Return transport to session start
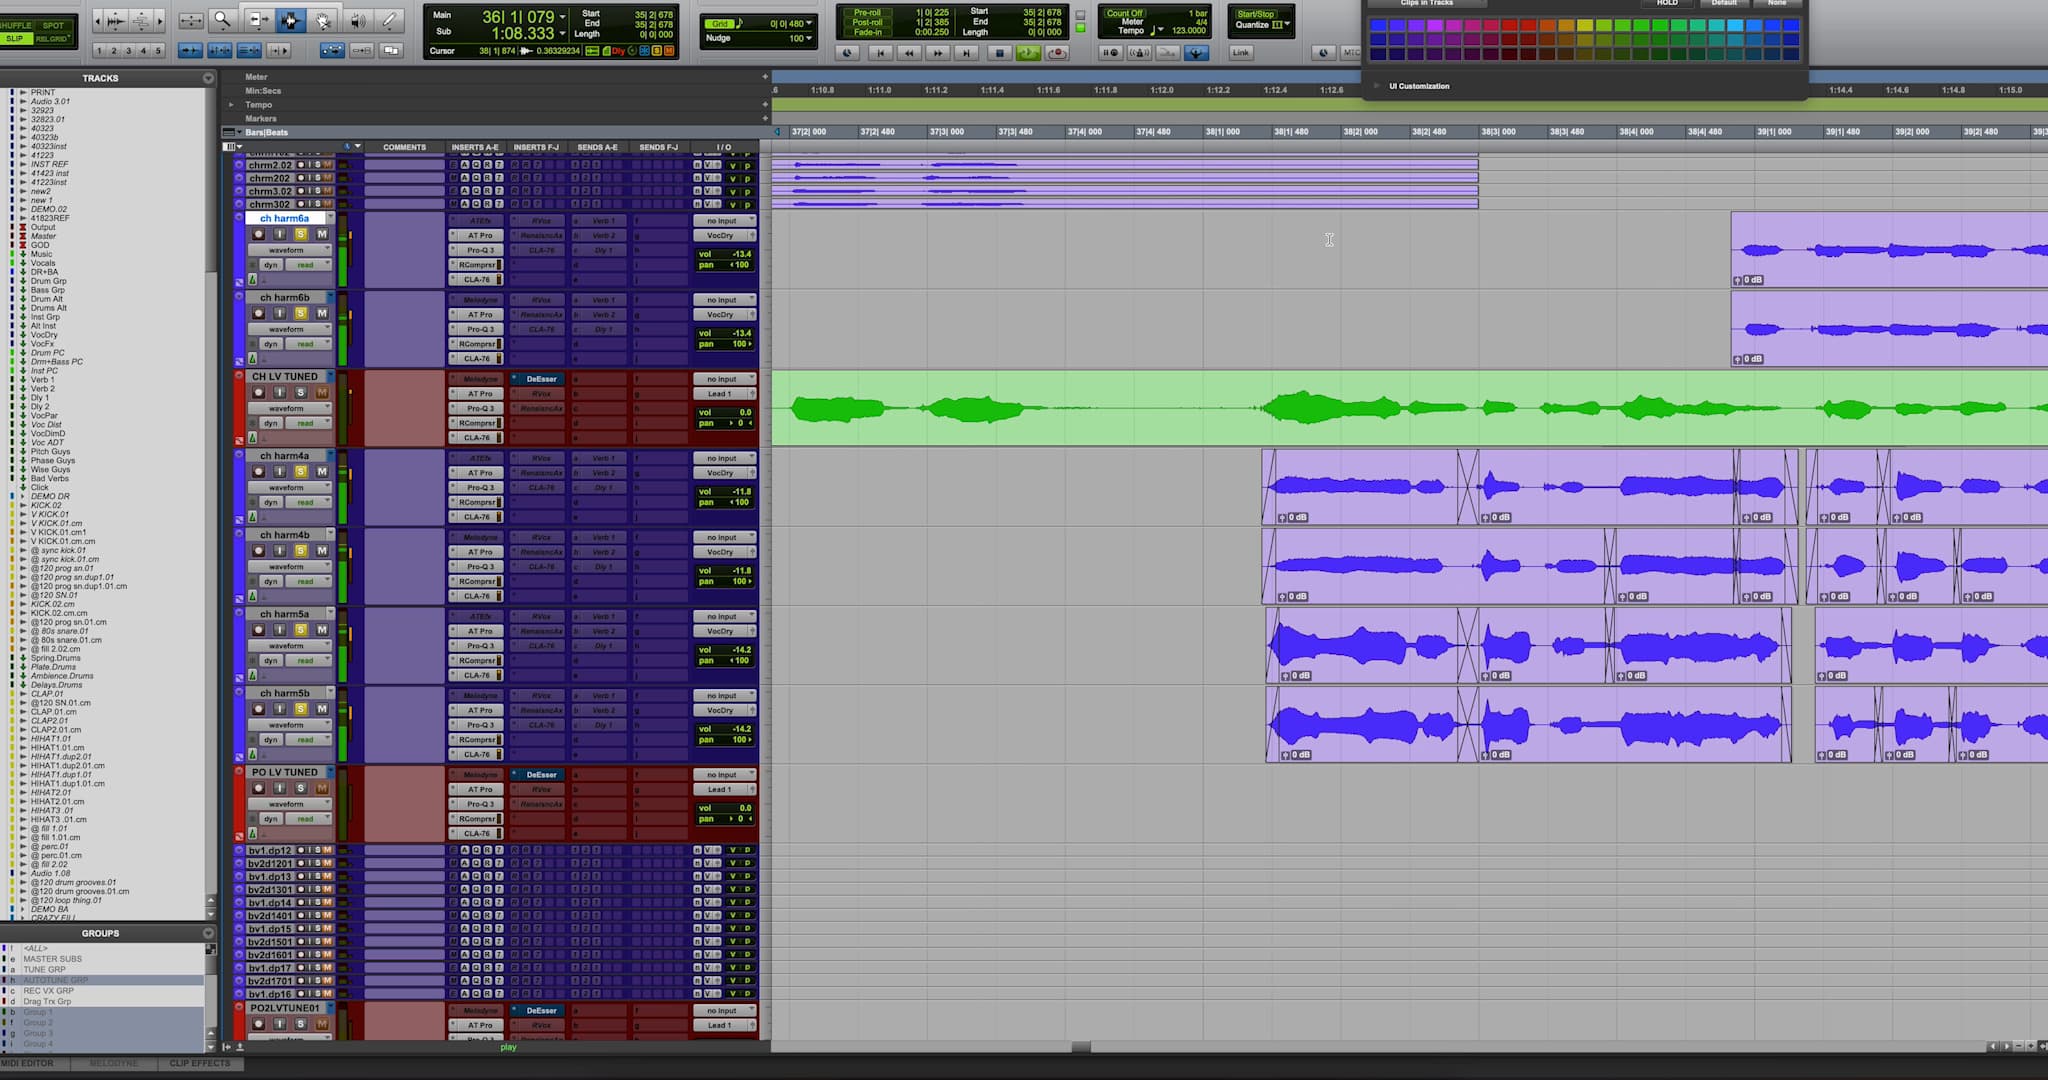Image resolution: width=2048 pixels, height=1080 pixels. click(x=880, y=53)
